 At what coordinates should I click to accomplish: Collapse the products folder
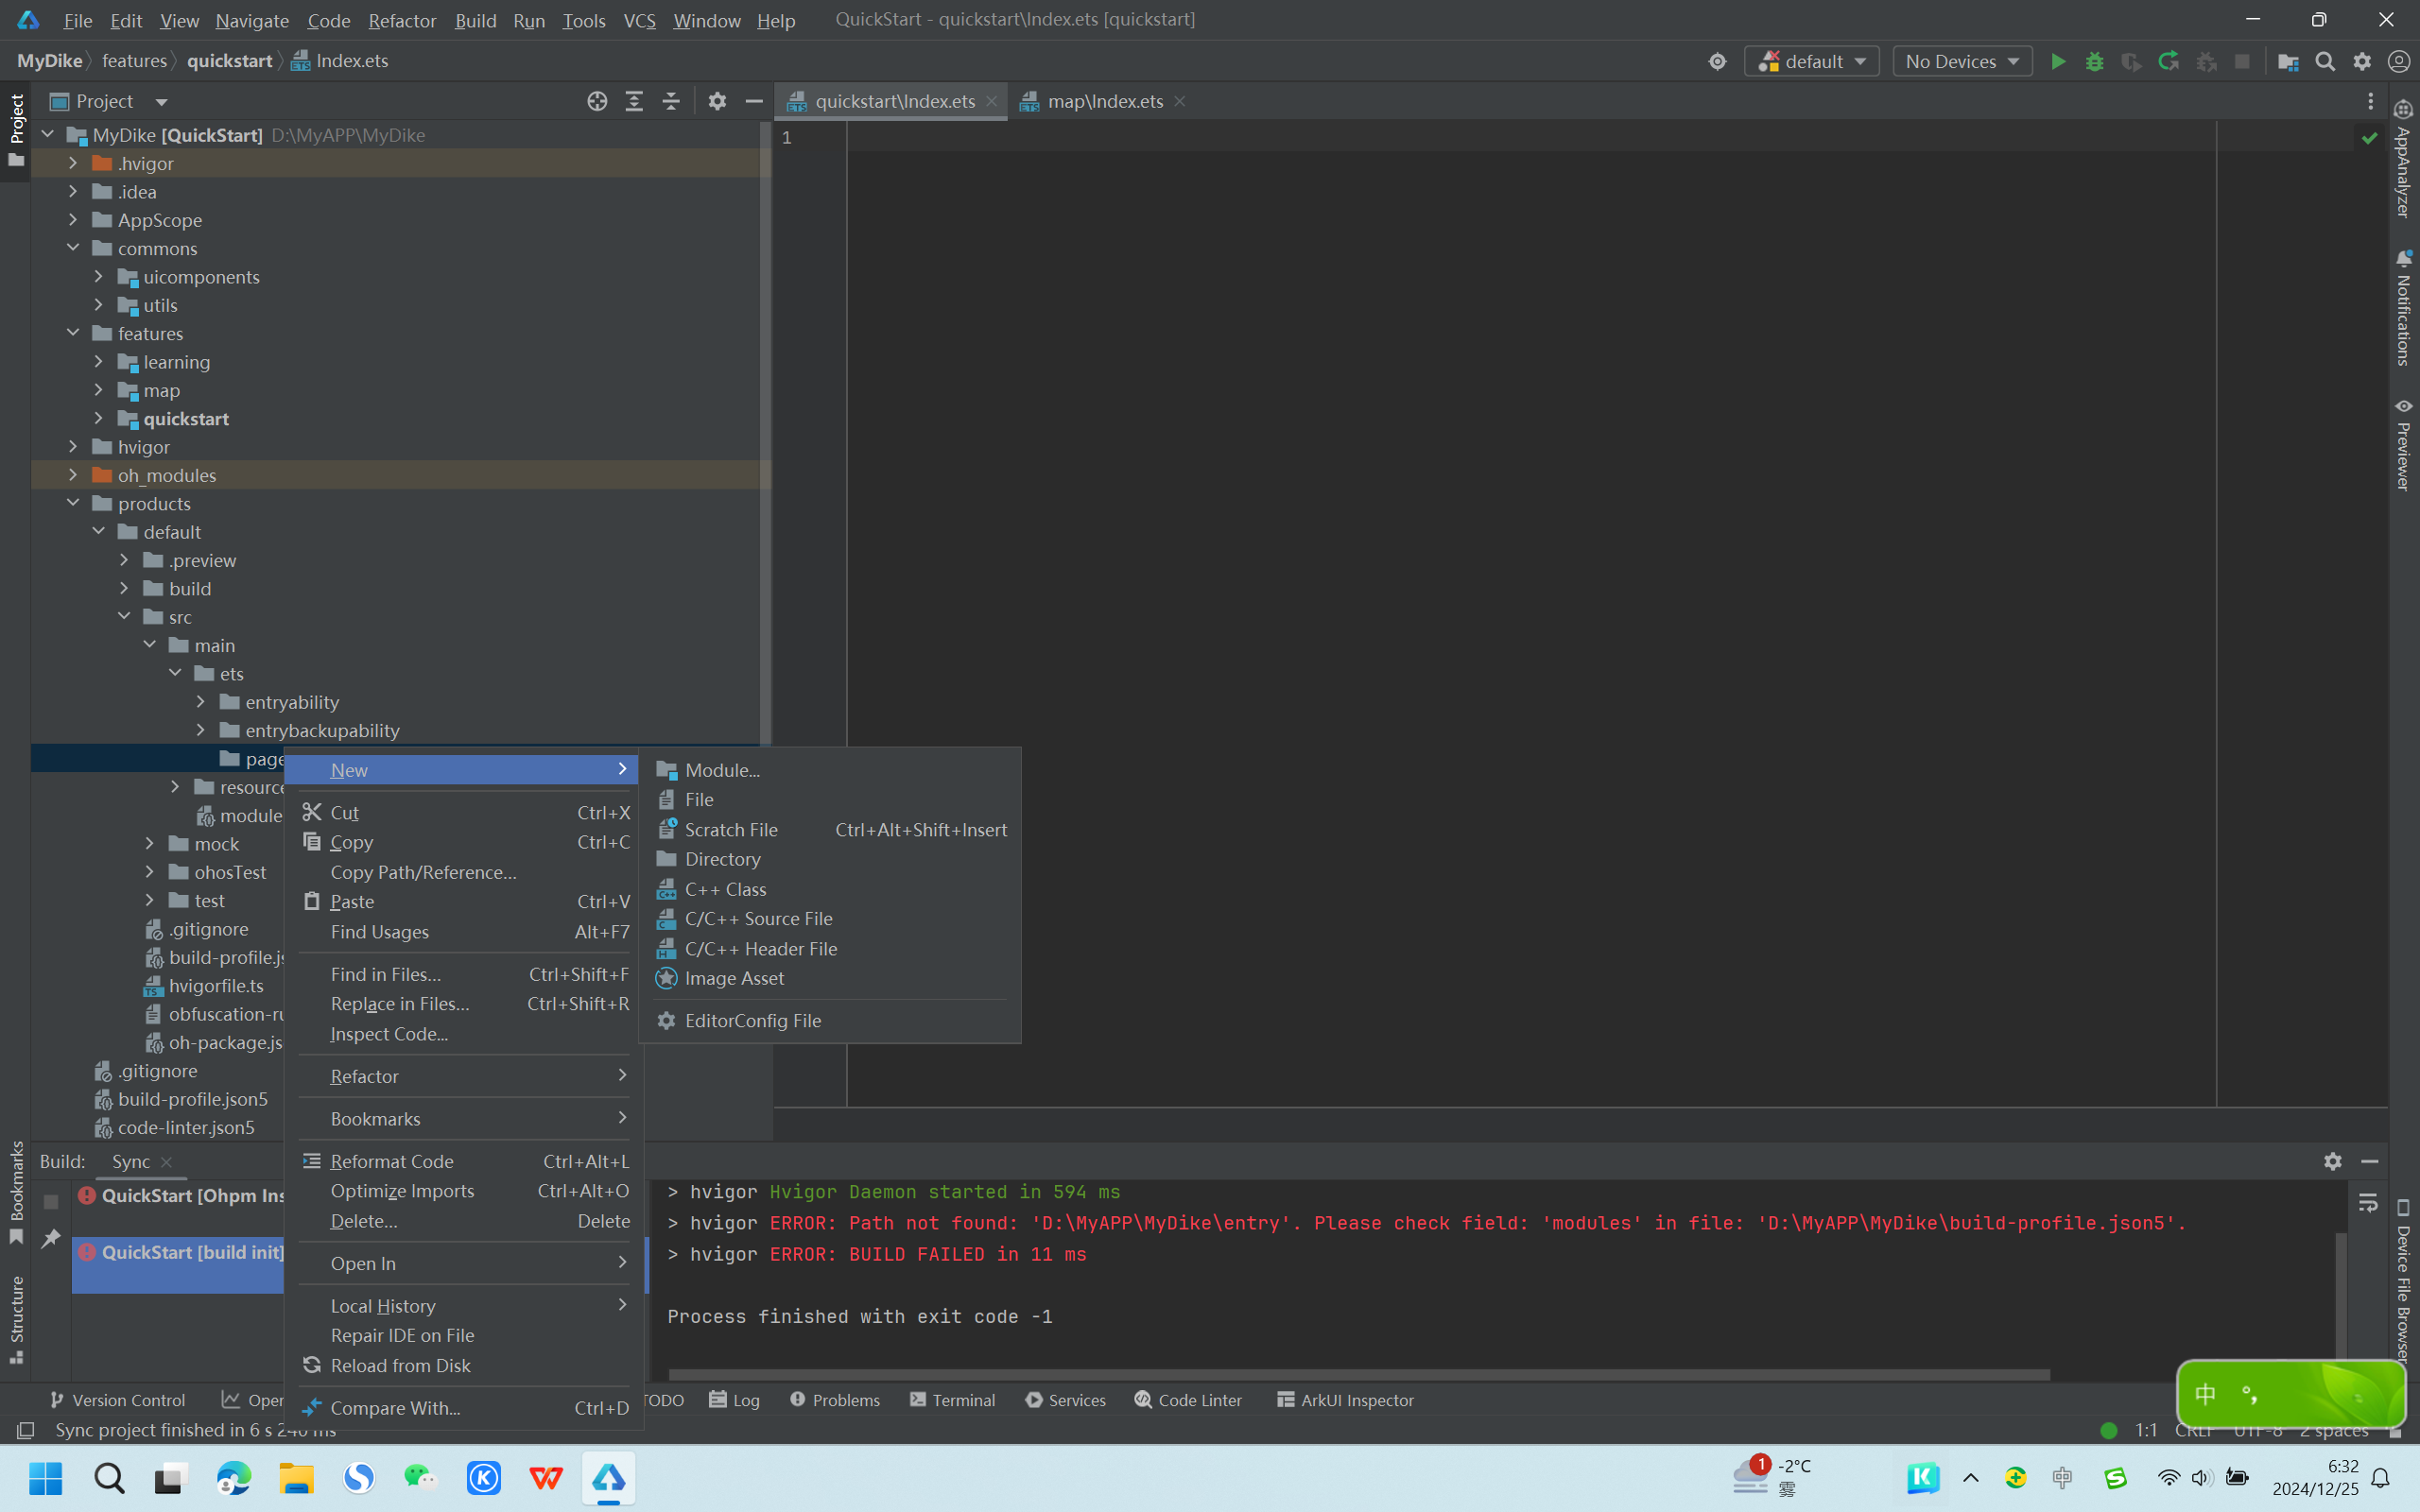pyautogui.click(x=73, y=503)
